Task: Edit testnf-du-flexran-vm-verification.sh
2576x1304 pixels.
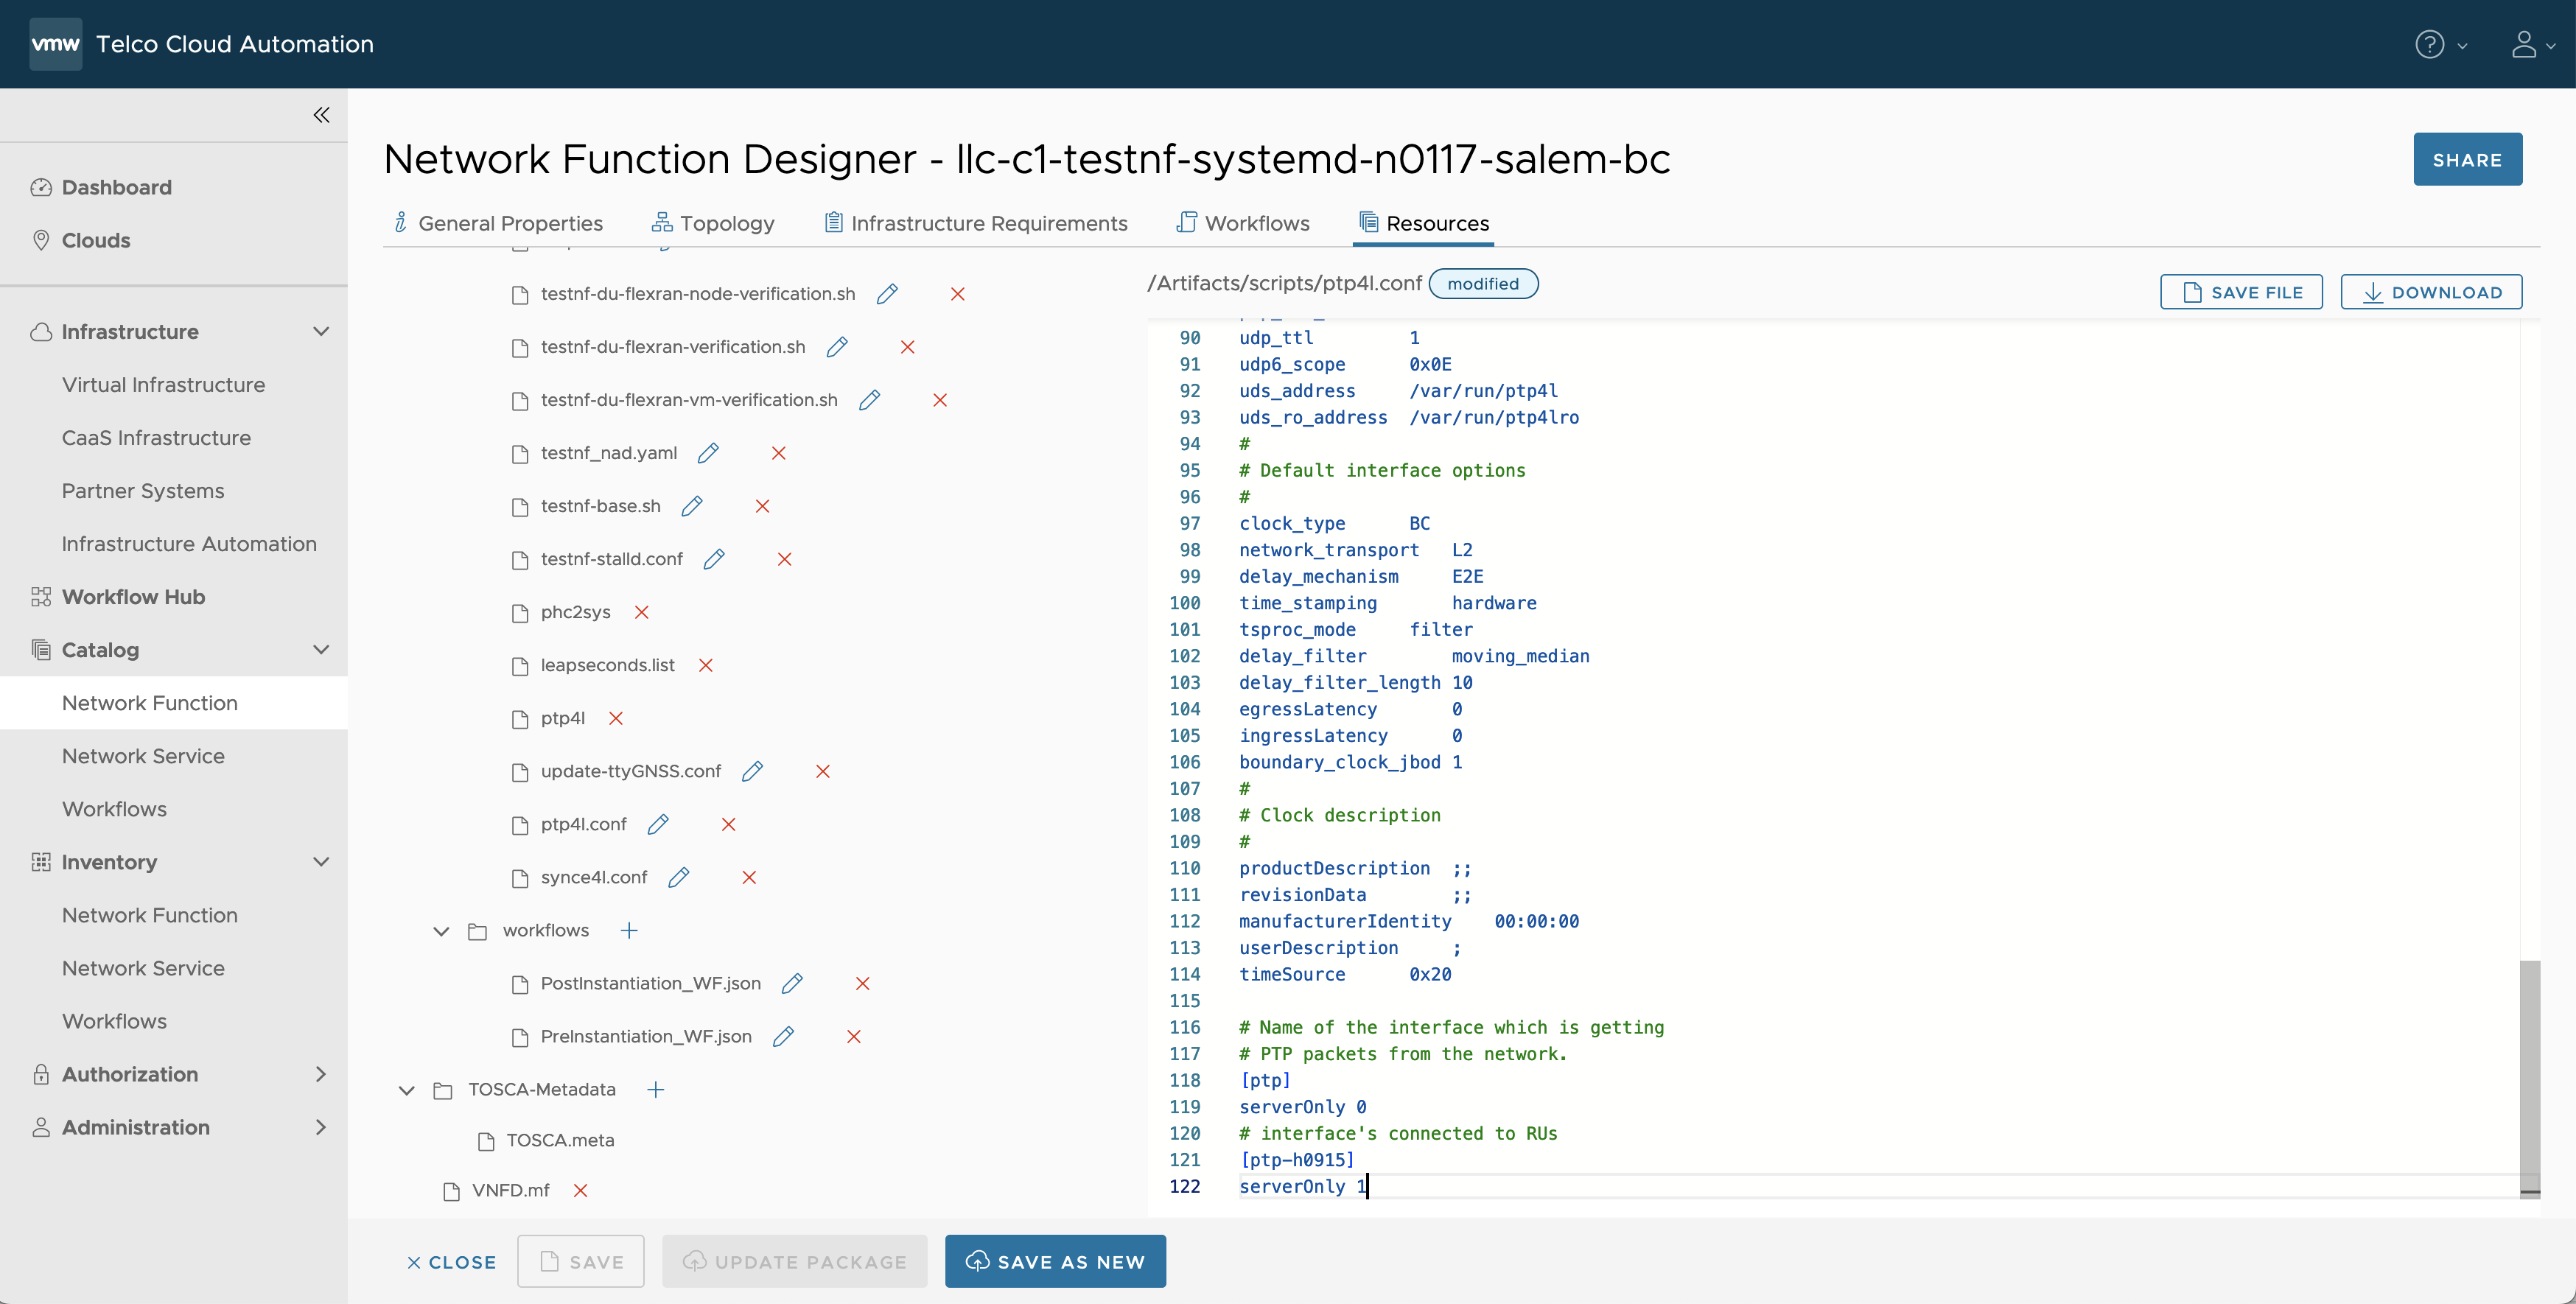Action: [x=869, y=400]
